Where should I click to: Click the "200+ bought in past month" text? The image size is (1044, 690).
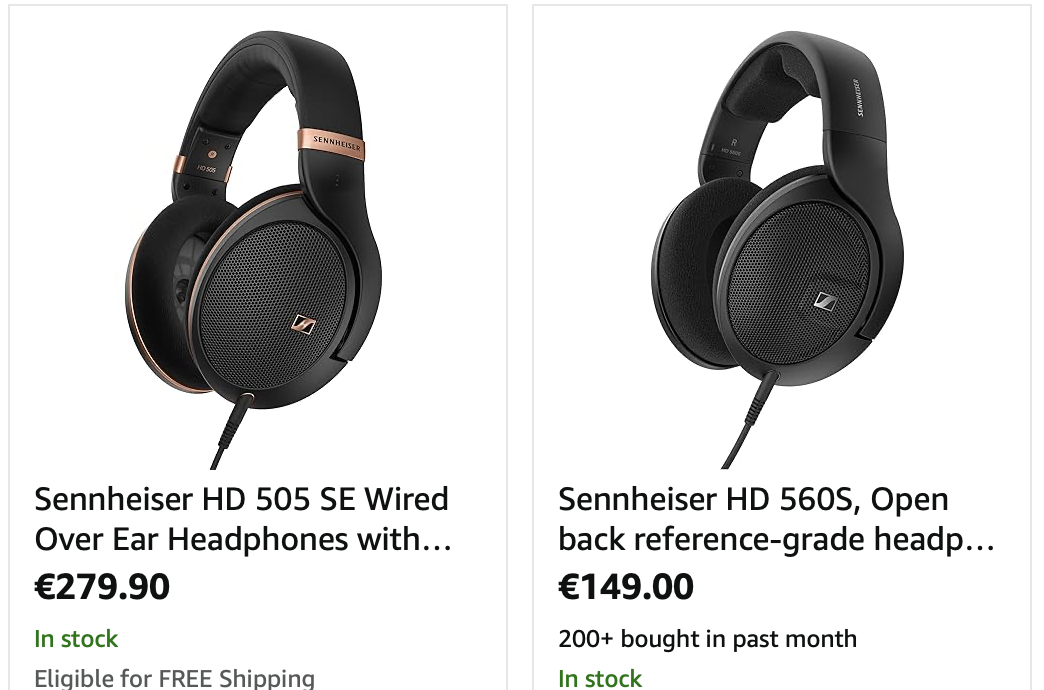[707, 639]
